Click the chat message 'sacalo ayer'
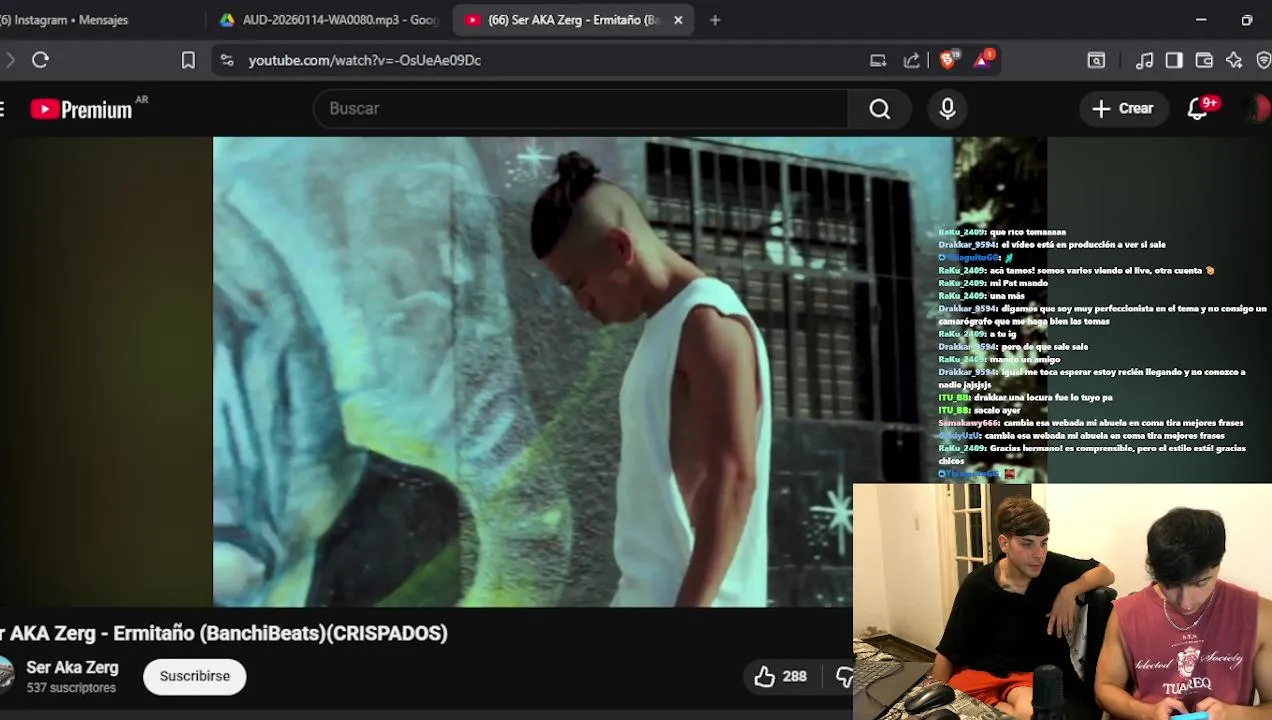The image size is (1272, 720). tap(996, 410)
